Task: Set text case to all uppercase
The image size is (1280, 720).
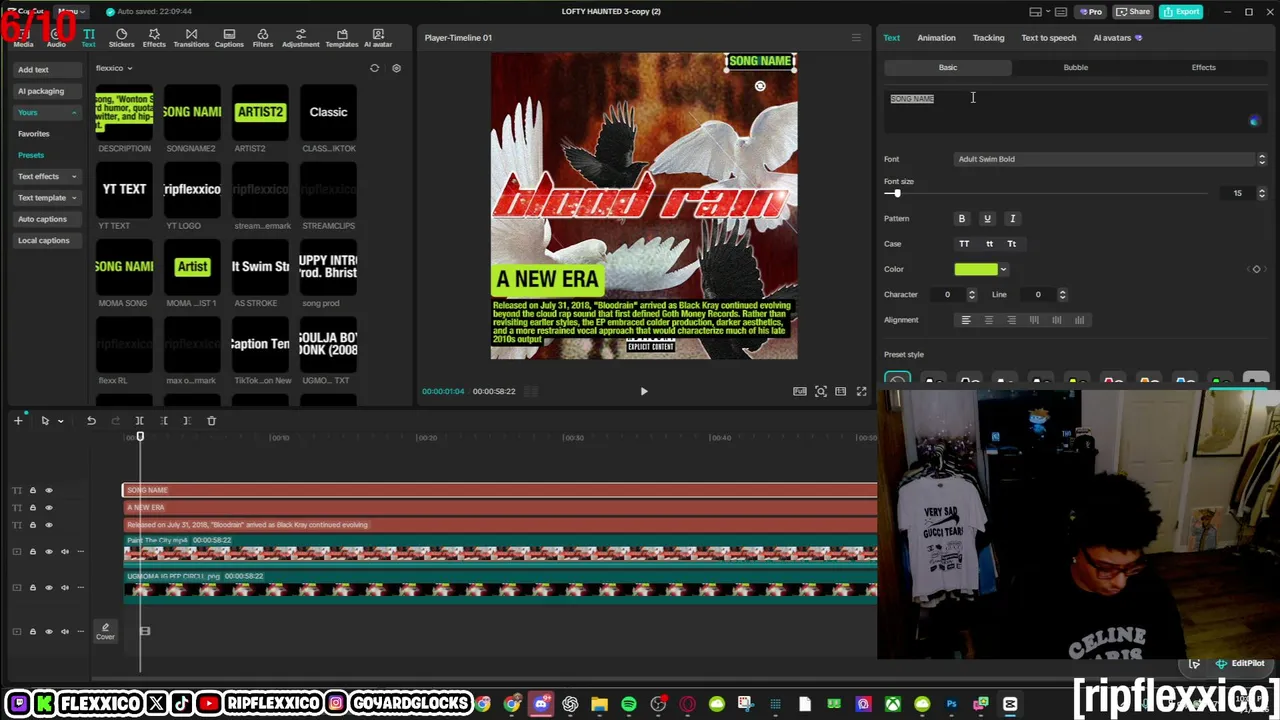Action: (x=964, y=244)
